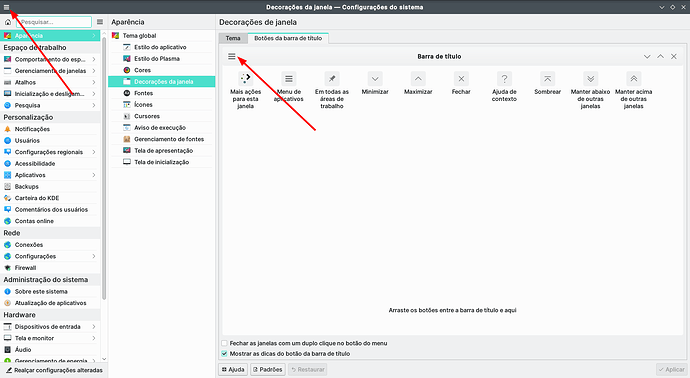
Task: Toggle 'Mostrar as dicas do botão' checkbox
Action: point(224,354)
